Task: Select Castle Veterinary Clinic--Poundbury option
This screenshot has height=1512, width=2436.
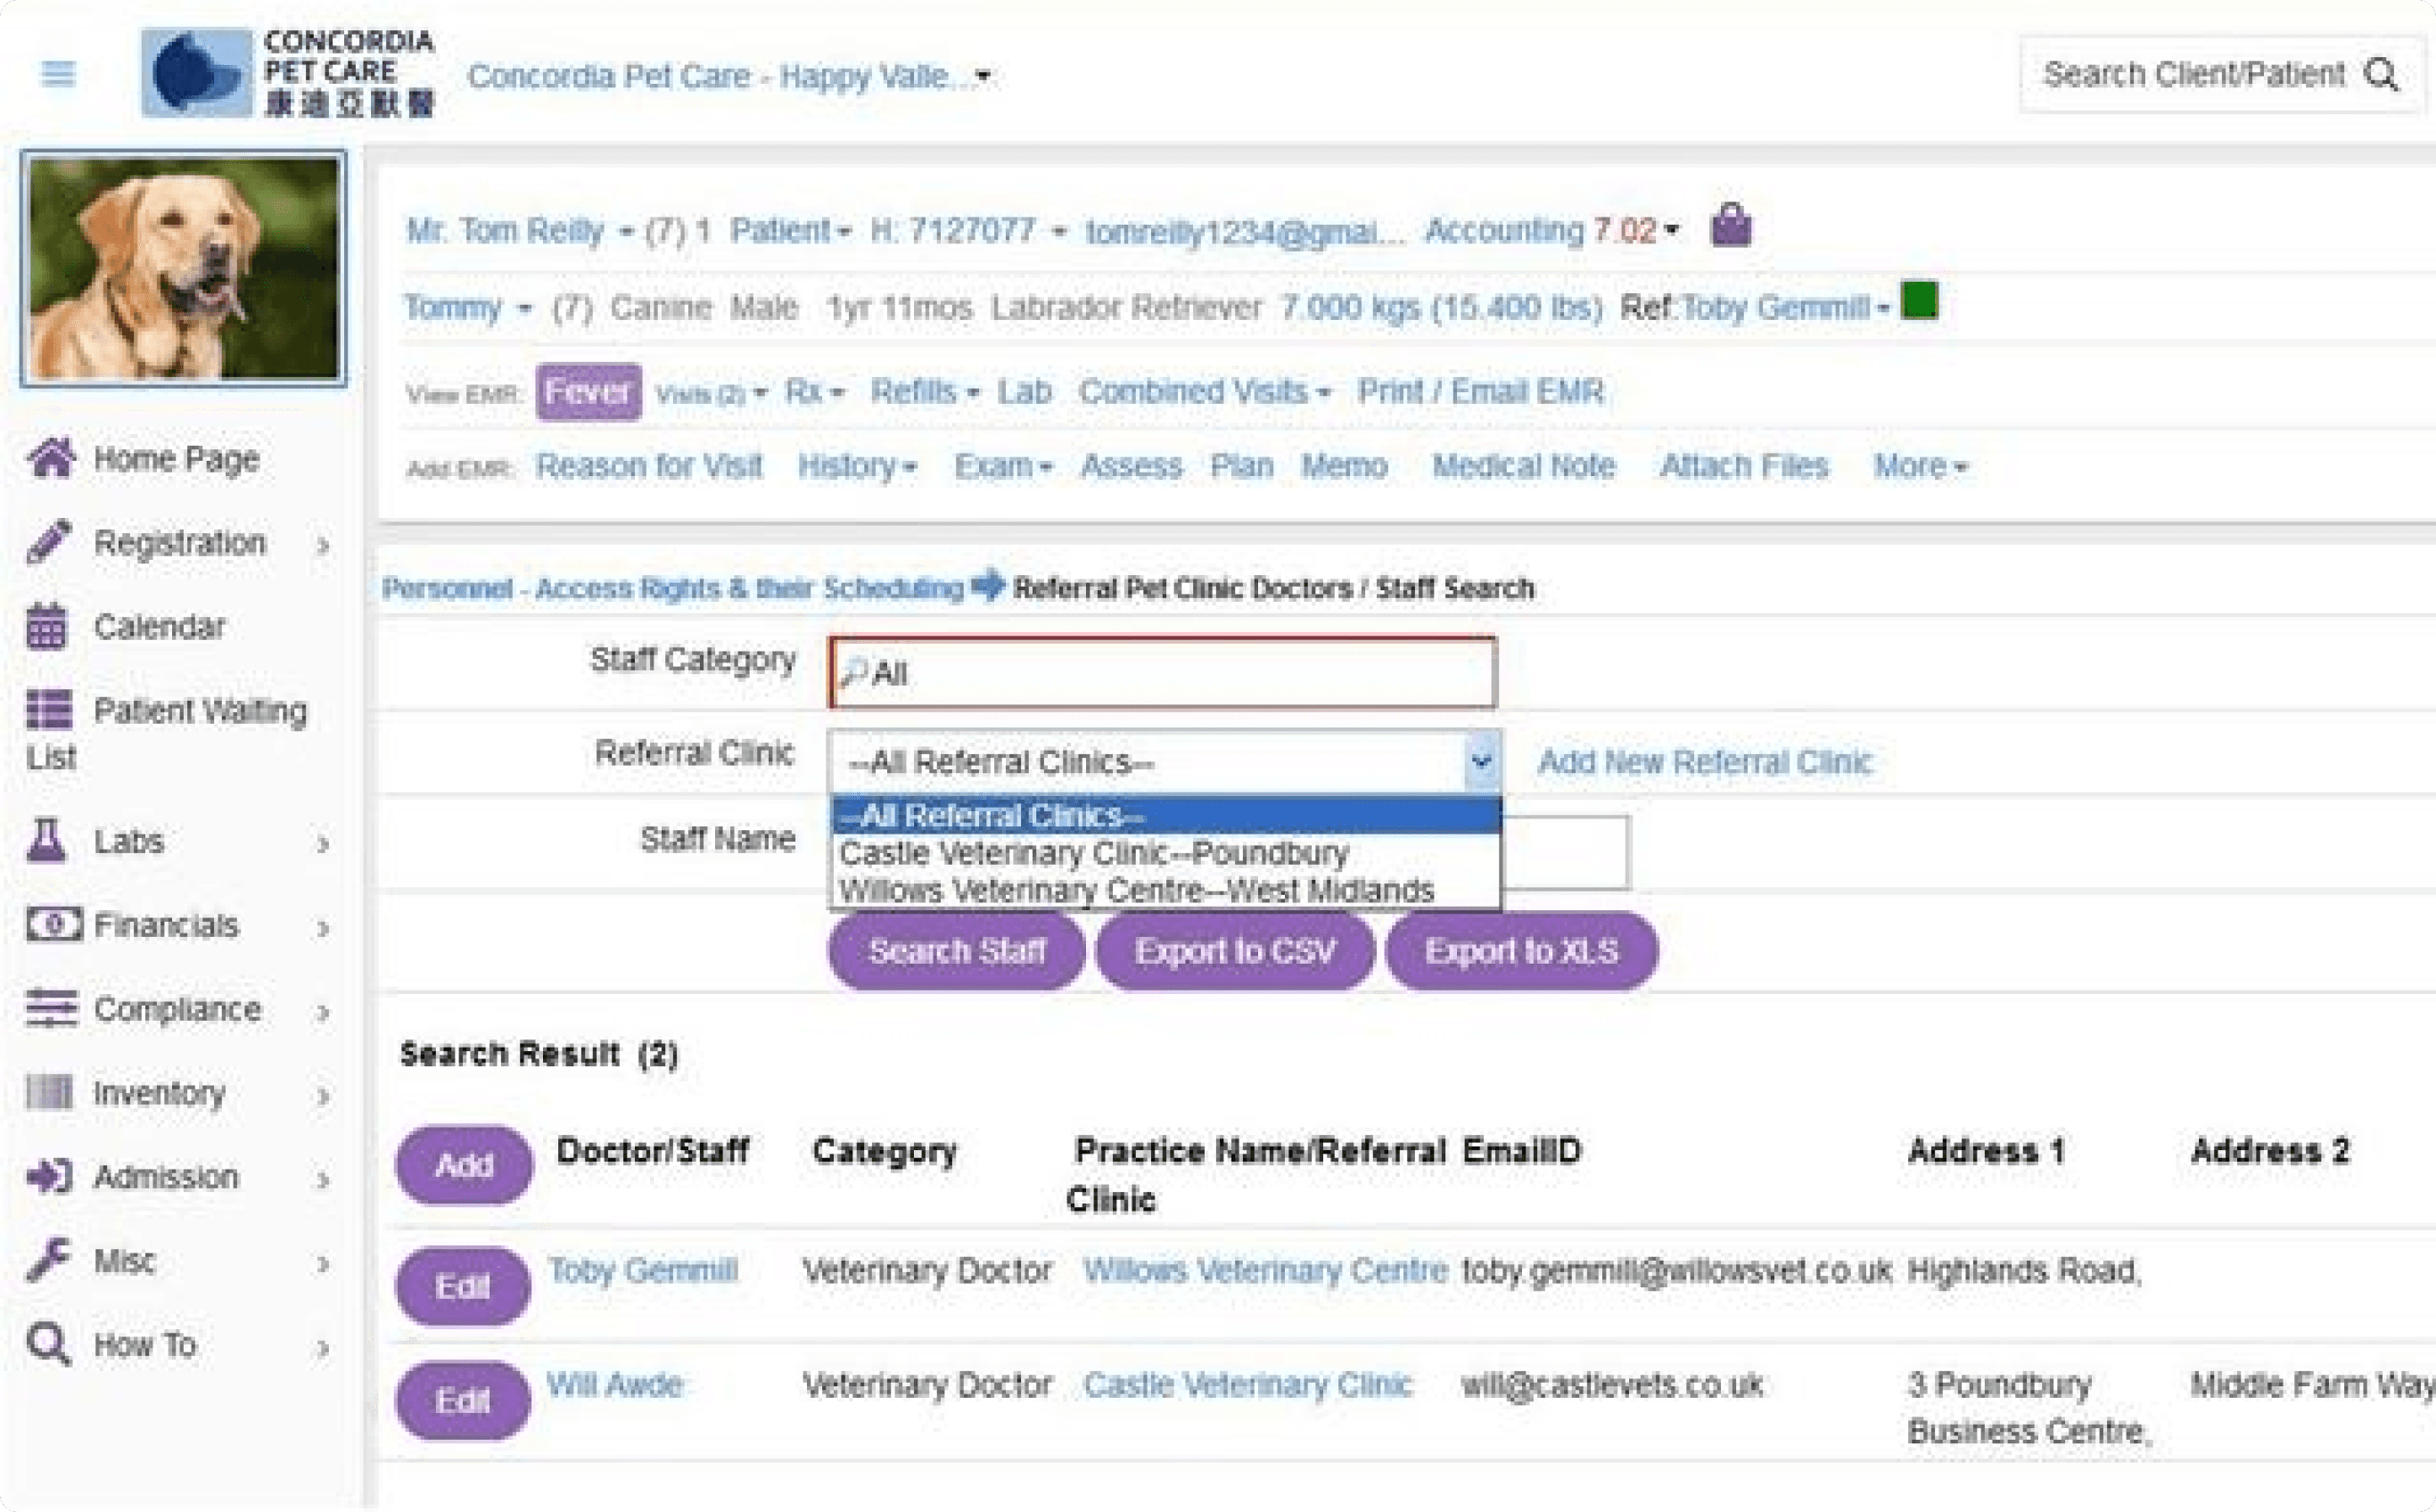Action: pyautogui.click(x=1094, y=854)
